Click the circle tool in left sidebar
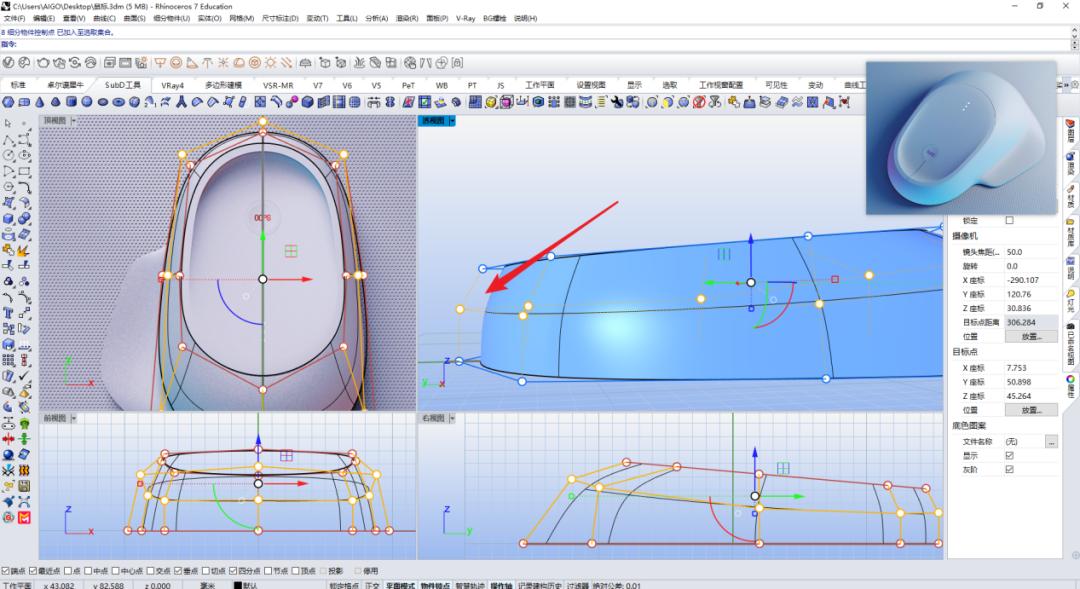 8,156
